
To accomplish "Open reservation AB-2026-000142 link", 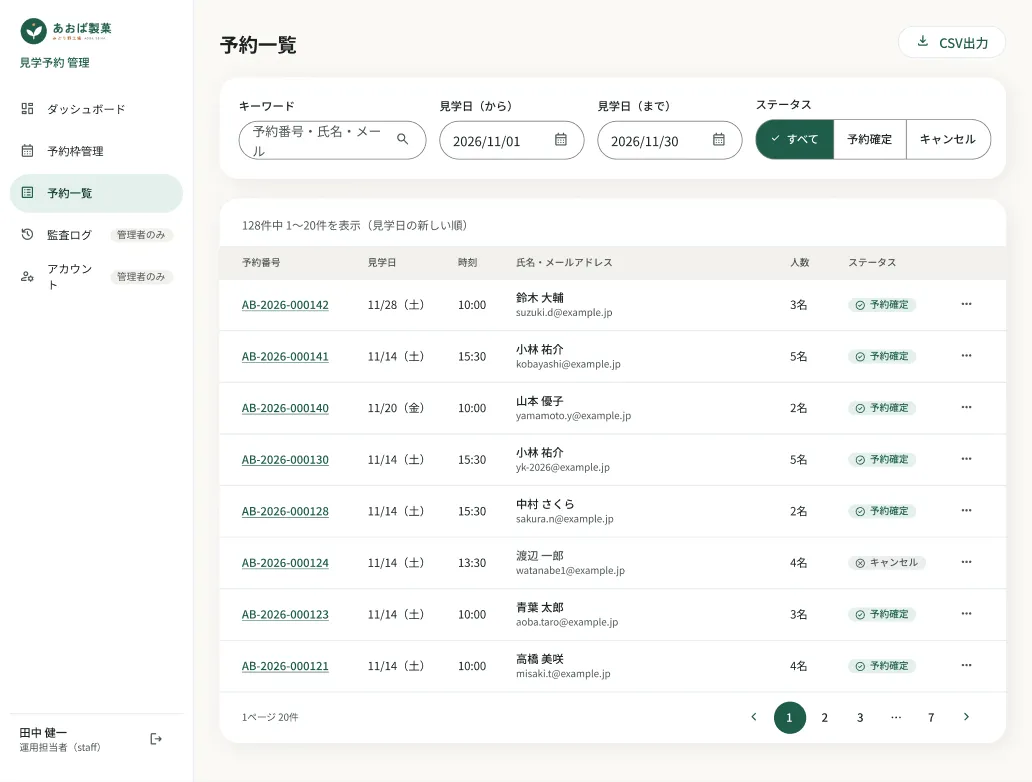I will point(285,305).
